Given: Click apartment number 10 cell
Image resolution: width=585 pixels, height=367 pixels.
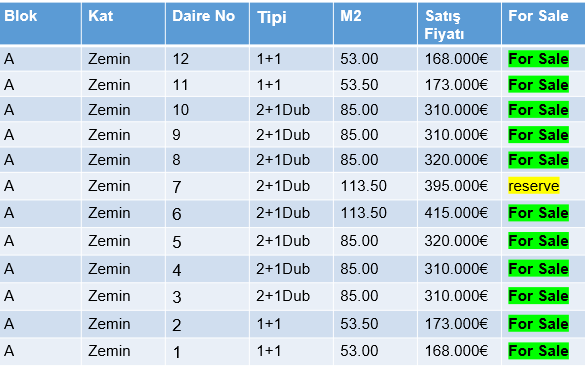Looking at the screenshot, I should pos(207,110).
